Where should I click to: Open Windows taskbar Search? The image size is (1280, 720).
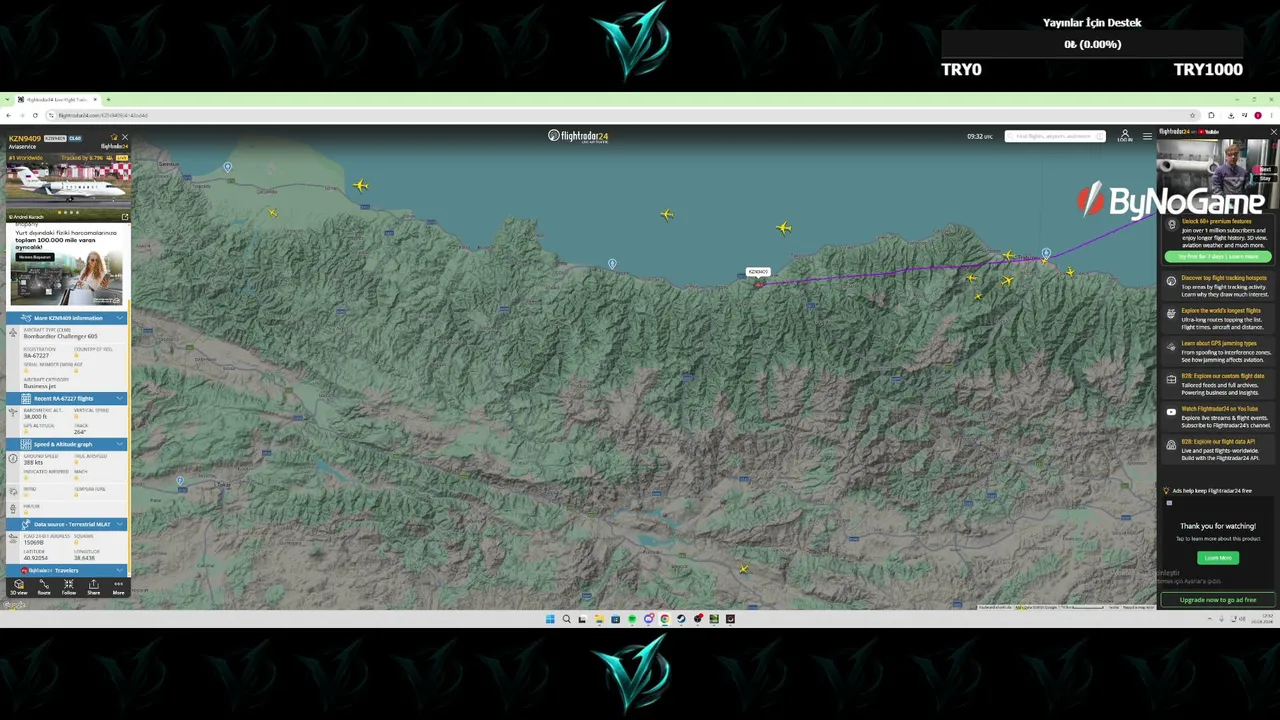tap(566, 619)
